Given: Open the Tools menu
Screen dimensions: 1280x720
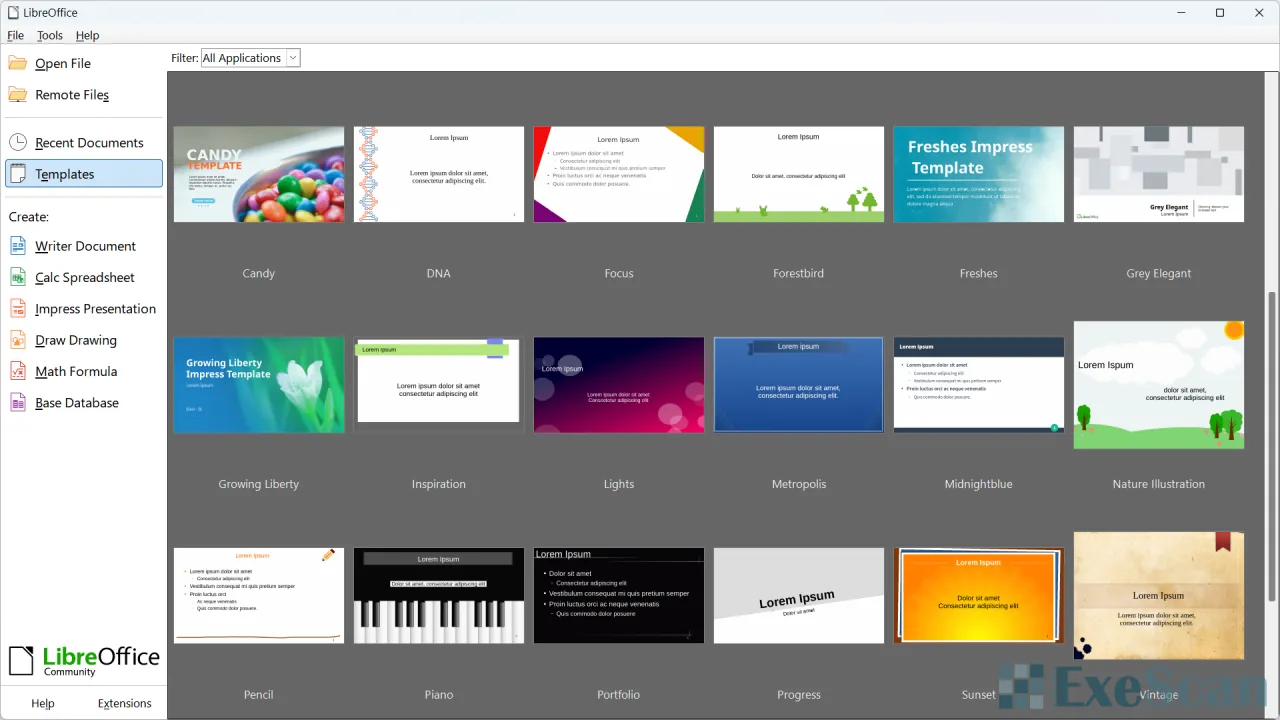Looking at the screenshot, I should click(x=50, y=35).
